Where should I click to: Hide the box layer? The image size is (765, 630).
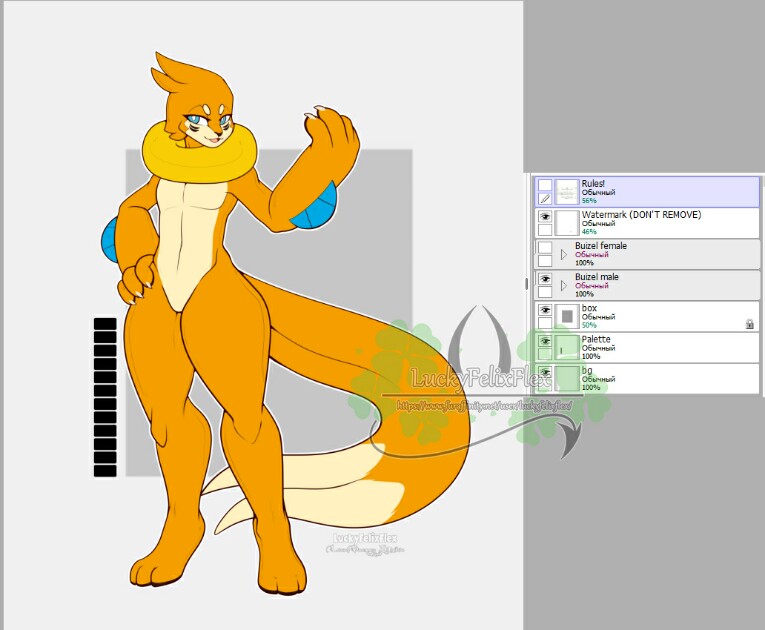tap(545, 310)
